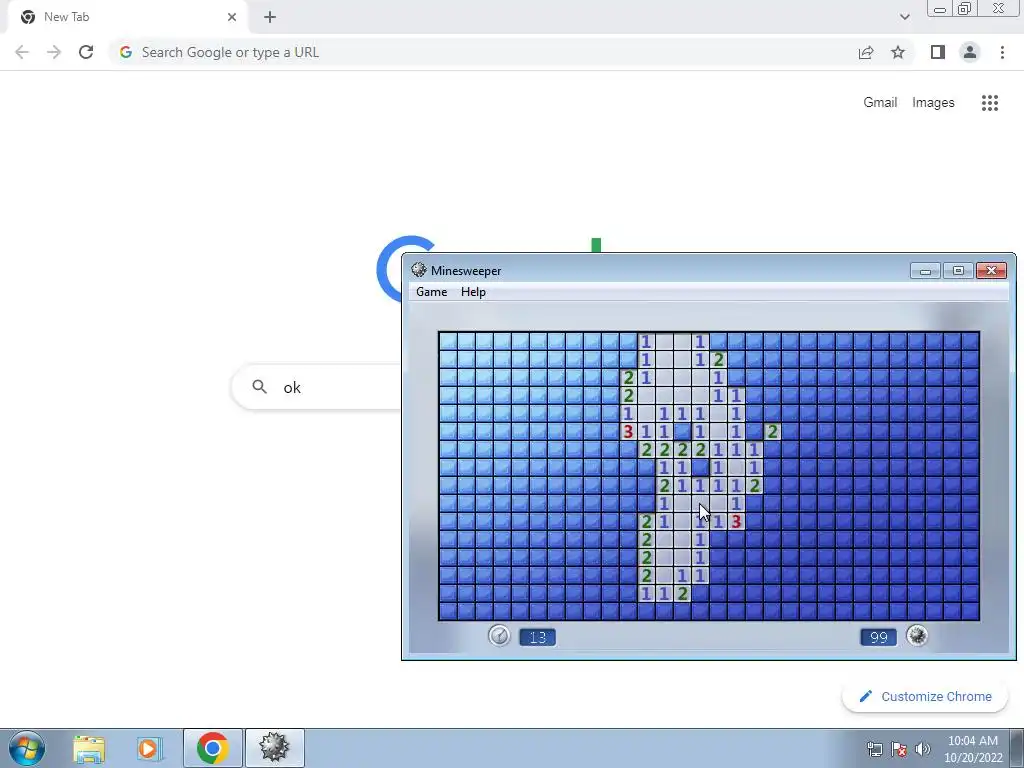
Task: Bookmark this tab with the star icon
Action: pos(898,52)
